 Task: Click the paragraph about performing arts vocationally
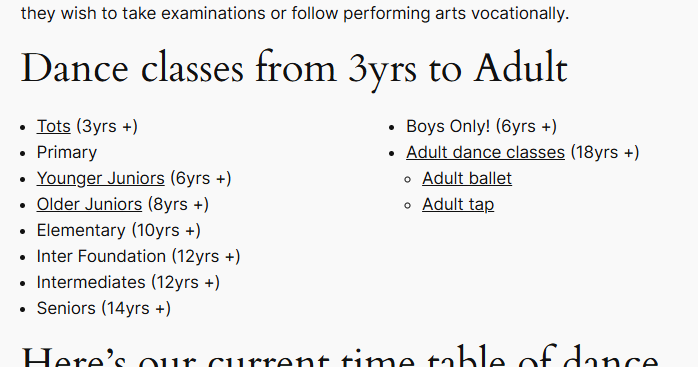295,13
